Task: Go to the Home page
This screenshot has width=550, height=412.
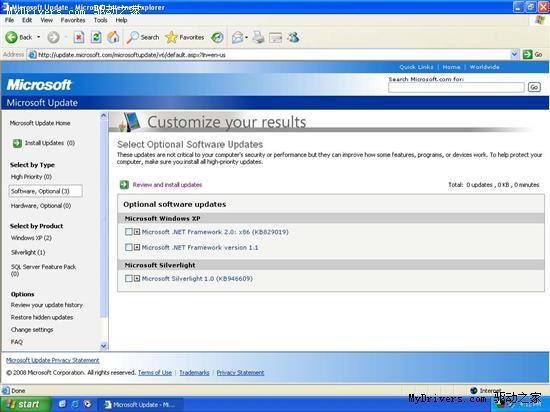Action: click(113, 37)
